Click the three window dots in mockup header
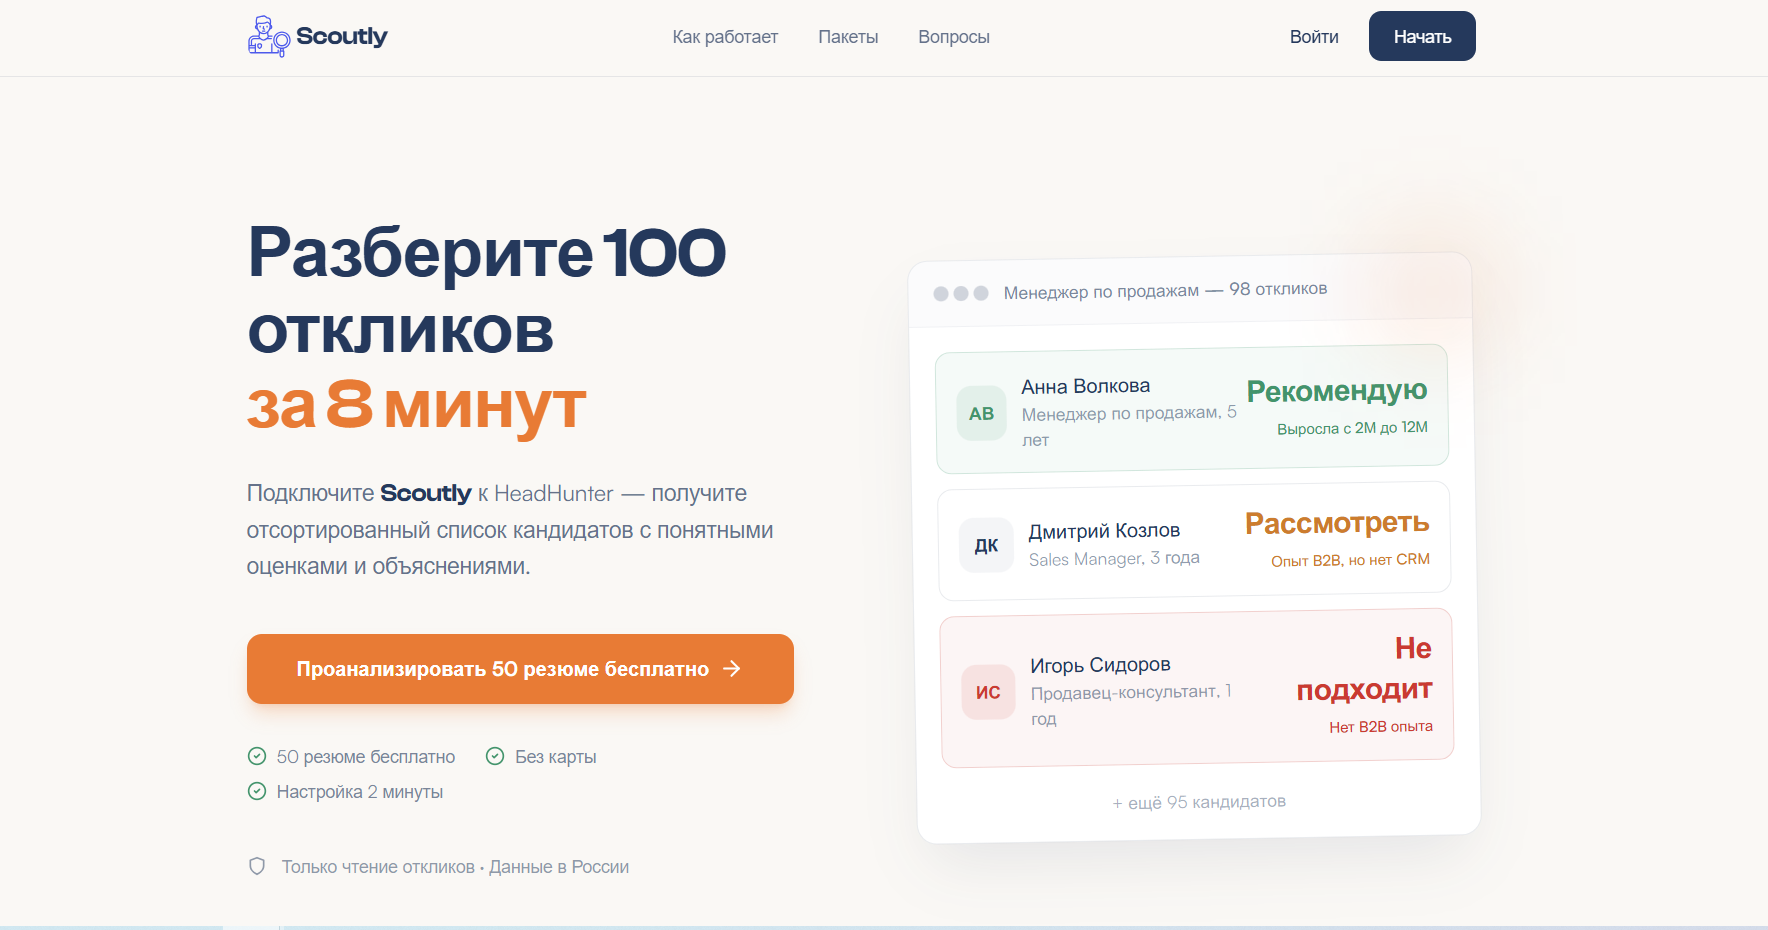The image size is (1768, 930). coord(961,293)
